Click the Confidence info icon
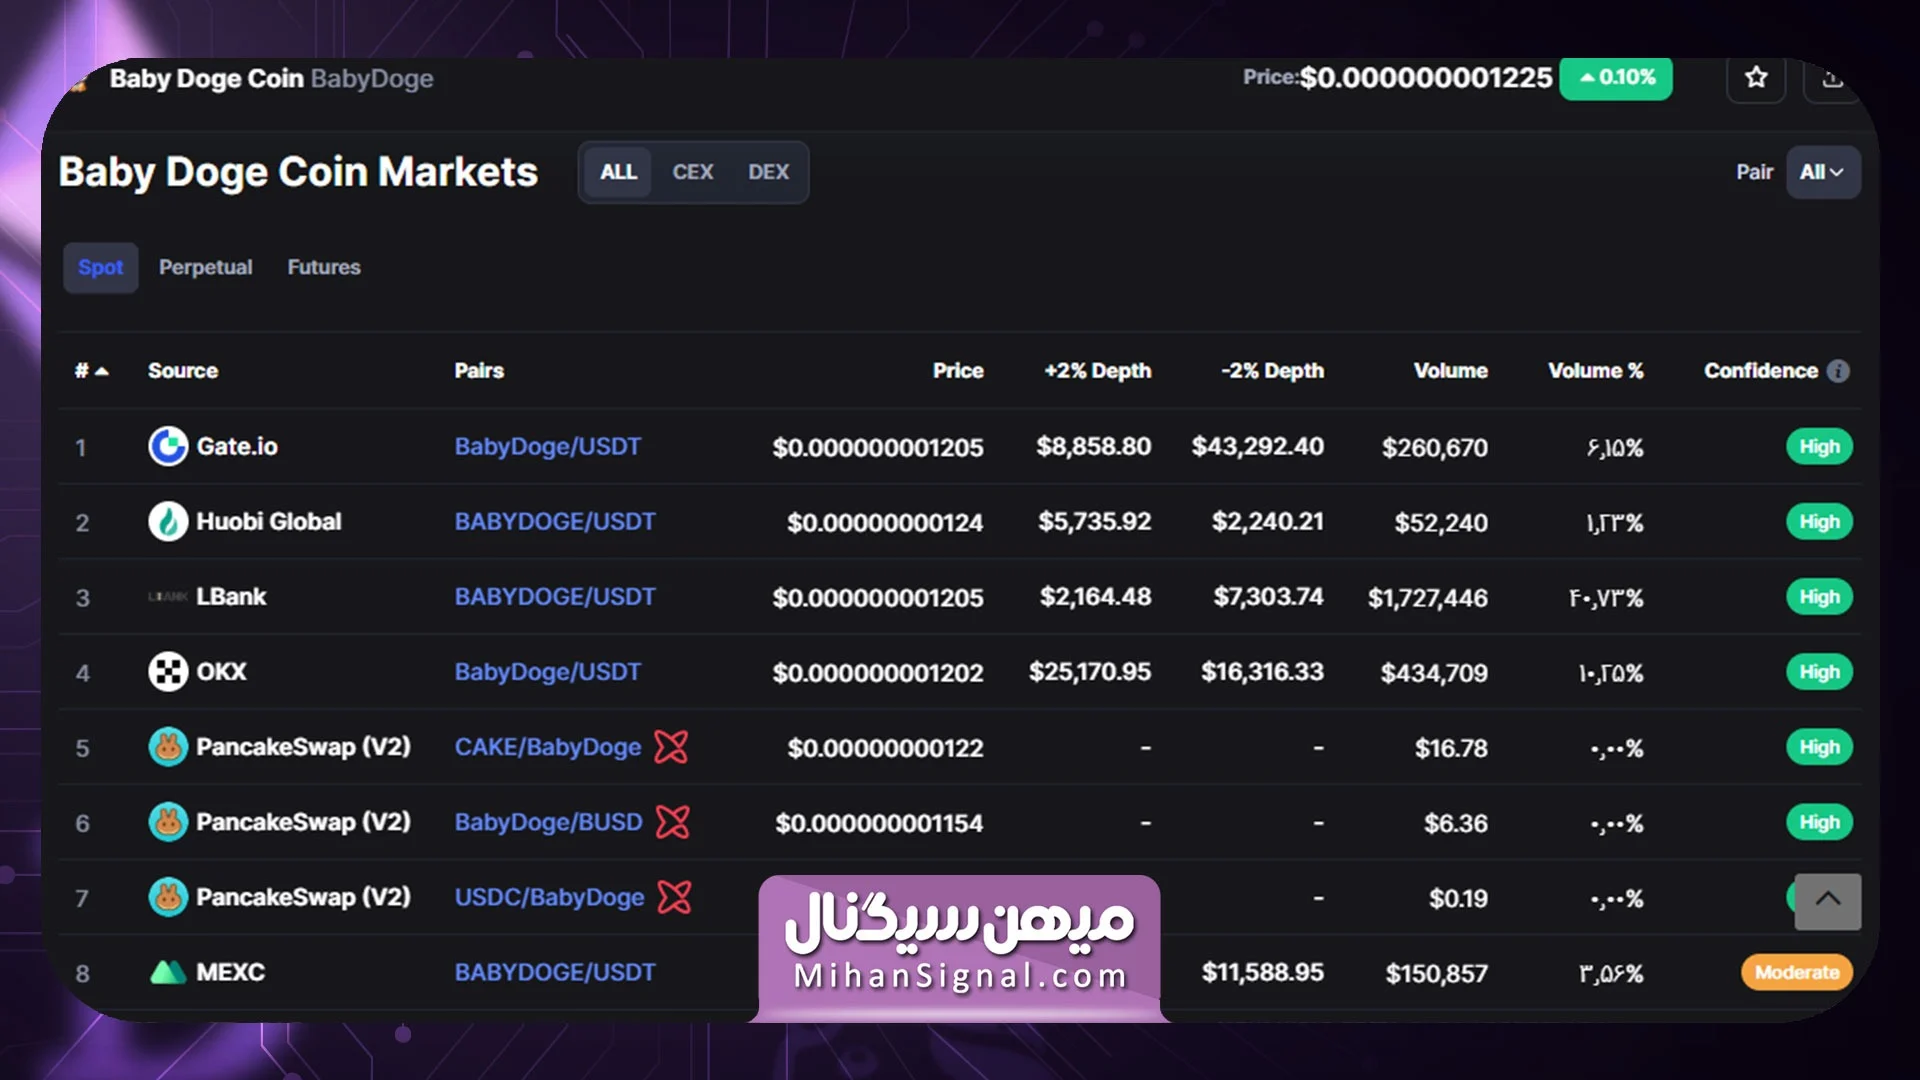Viewport: 1920px width, 1080px height. tap(1838, 371)
